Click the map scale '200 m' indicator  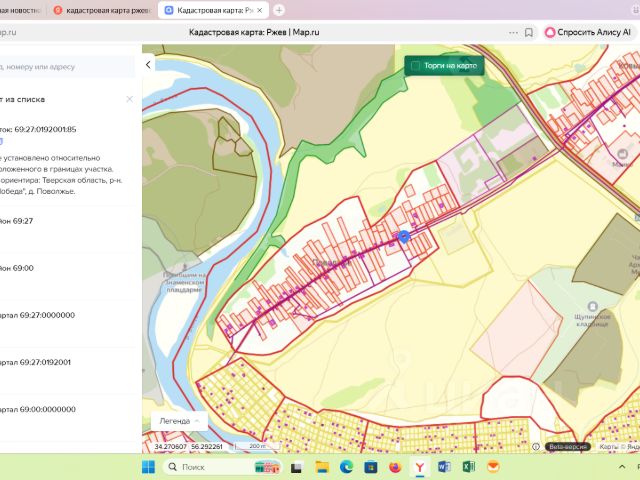click(x=257, y=447)
